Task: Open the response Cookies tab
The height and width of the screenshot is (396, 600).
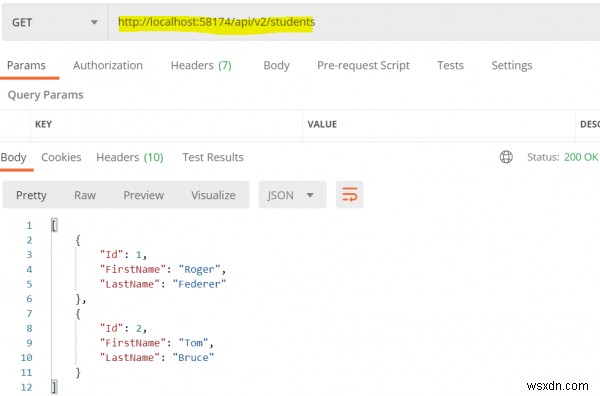Action: 61,157
